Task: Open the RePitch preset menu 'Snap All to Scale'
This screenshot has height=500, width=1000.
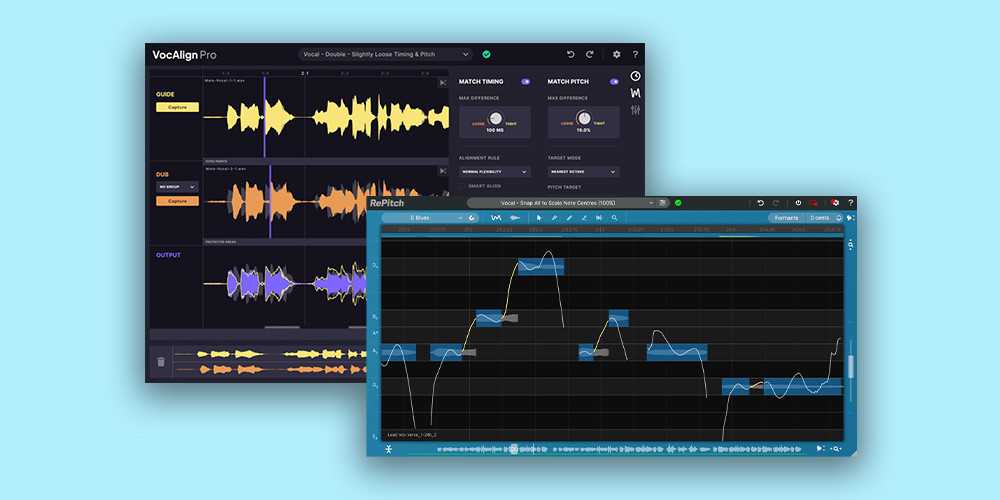Action: pyautogui.click(x=562, y=203)
